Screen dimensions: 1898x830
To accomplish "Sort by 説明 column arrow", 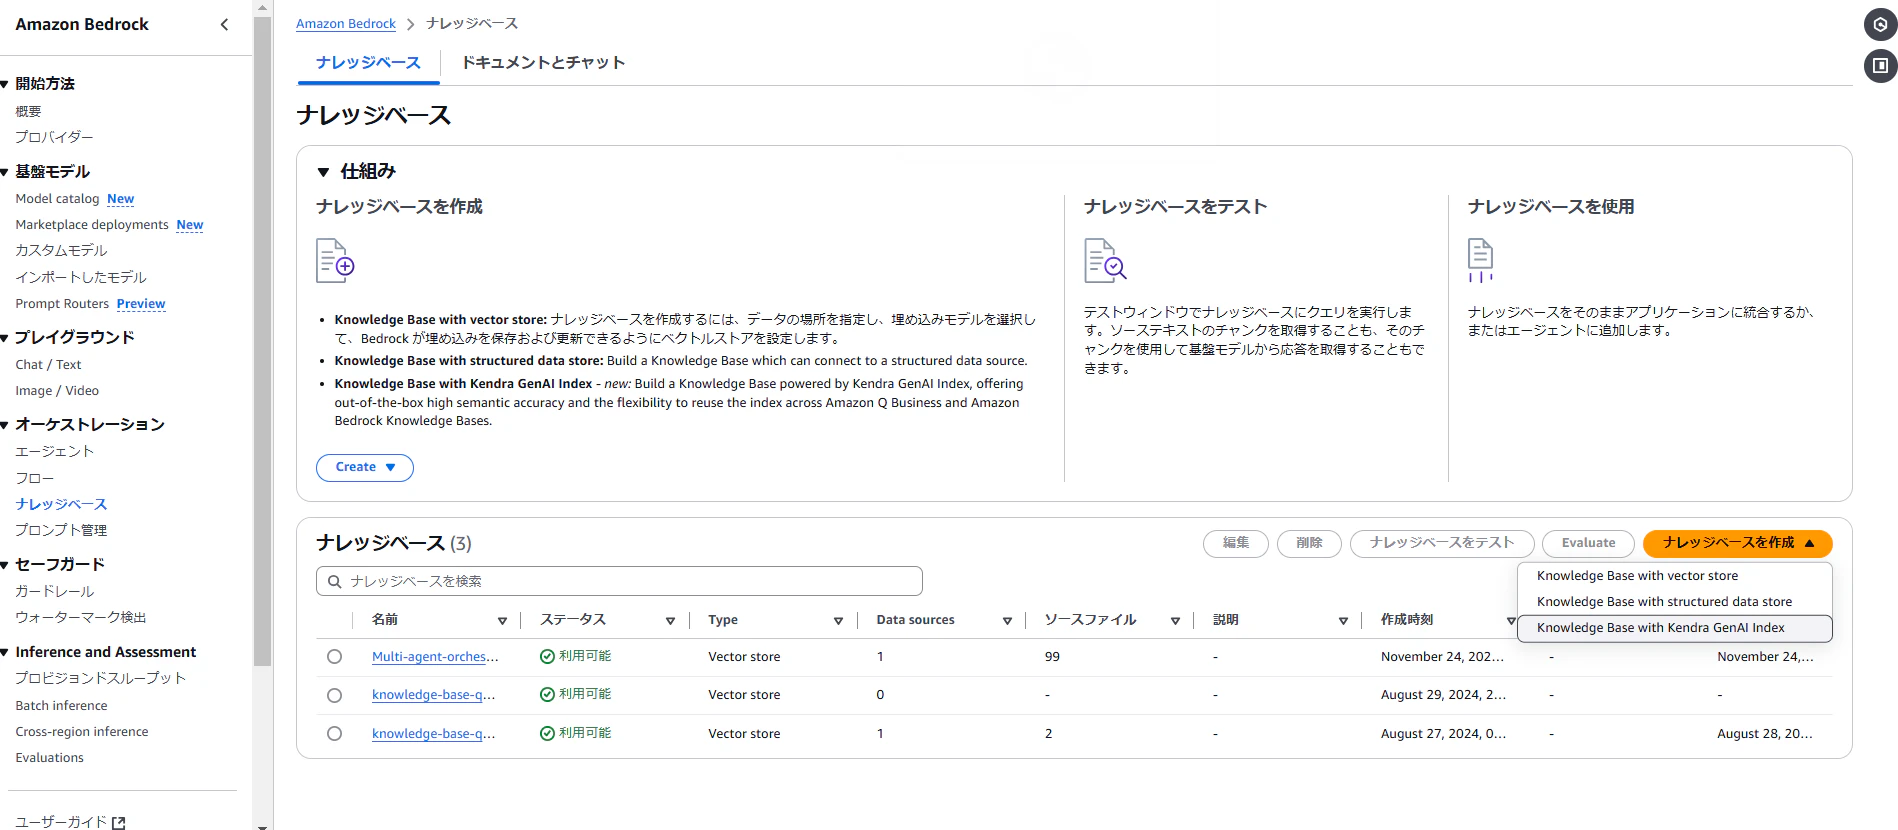I will point(1343,621).
